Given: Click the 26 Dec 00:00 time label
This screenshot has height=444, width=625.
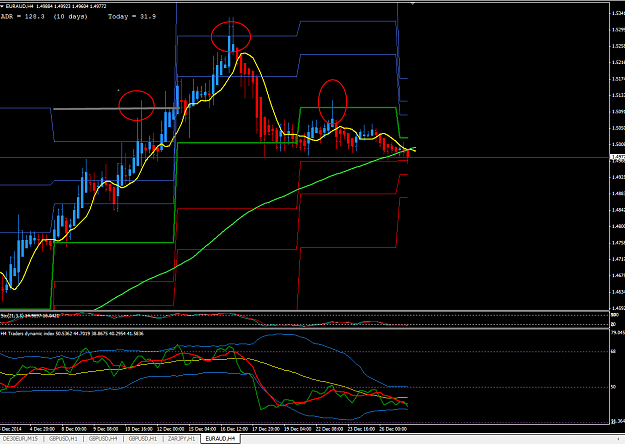Looking at the screenshot, I should 393,429.
